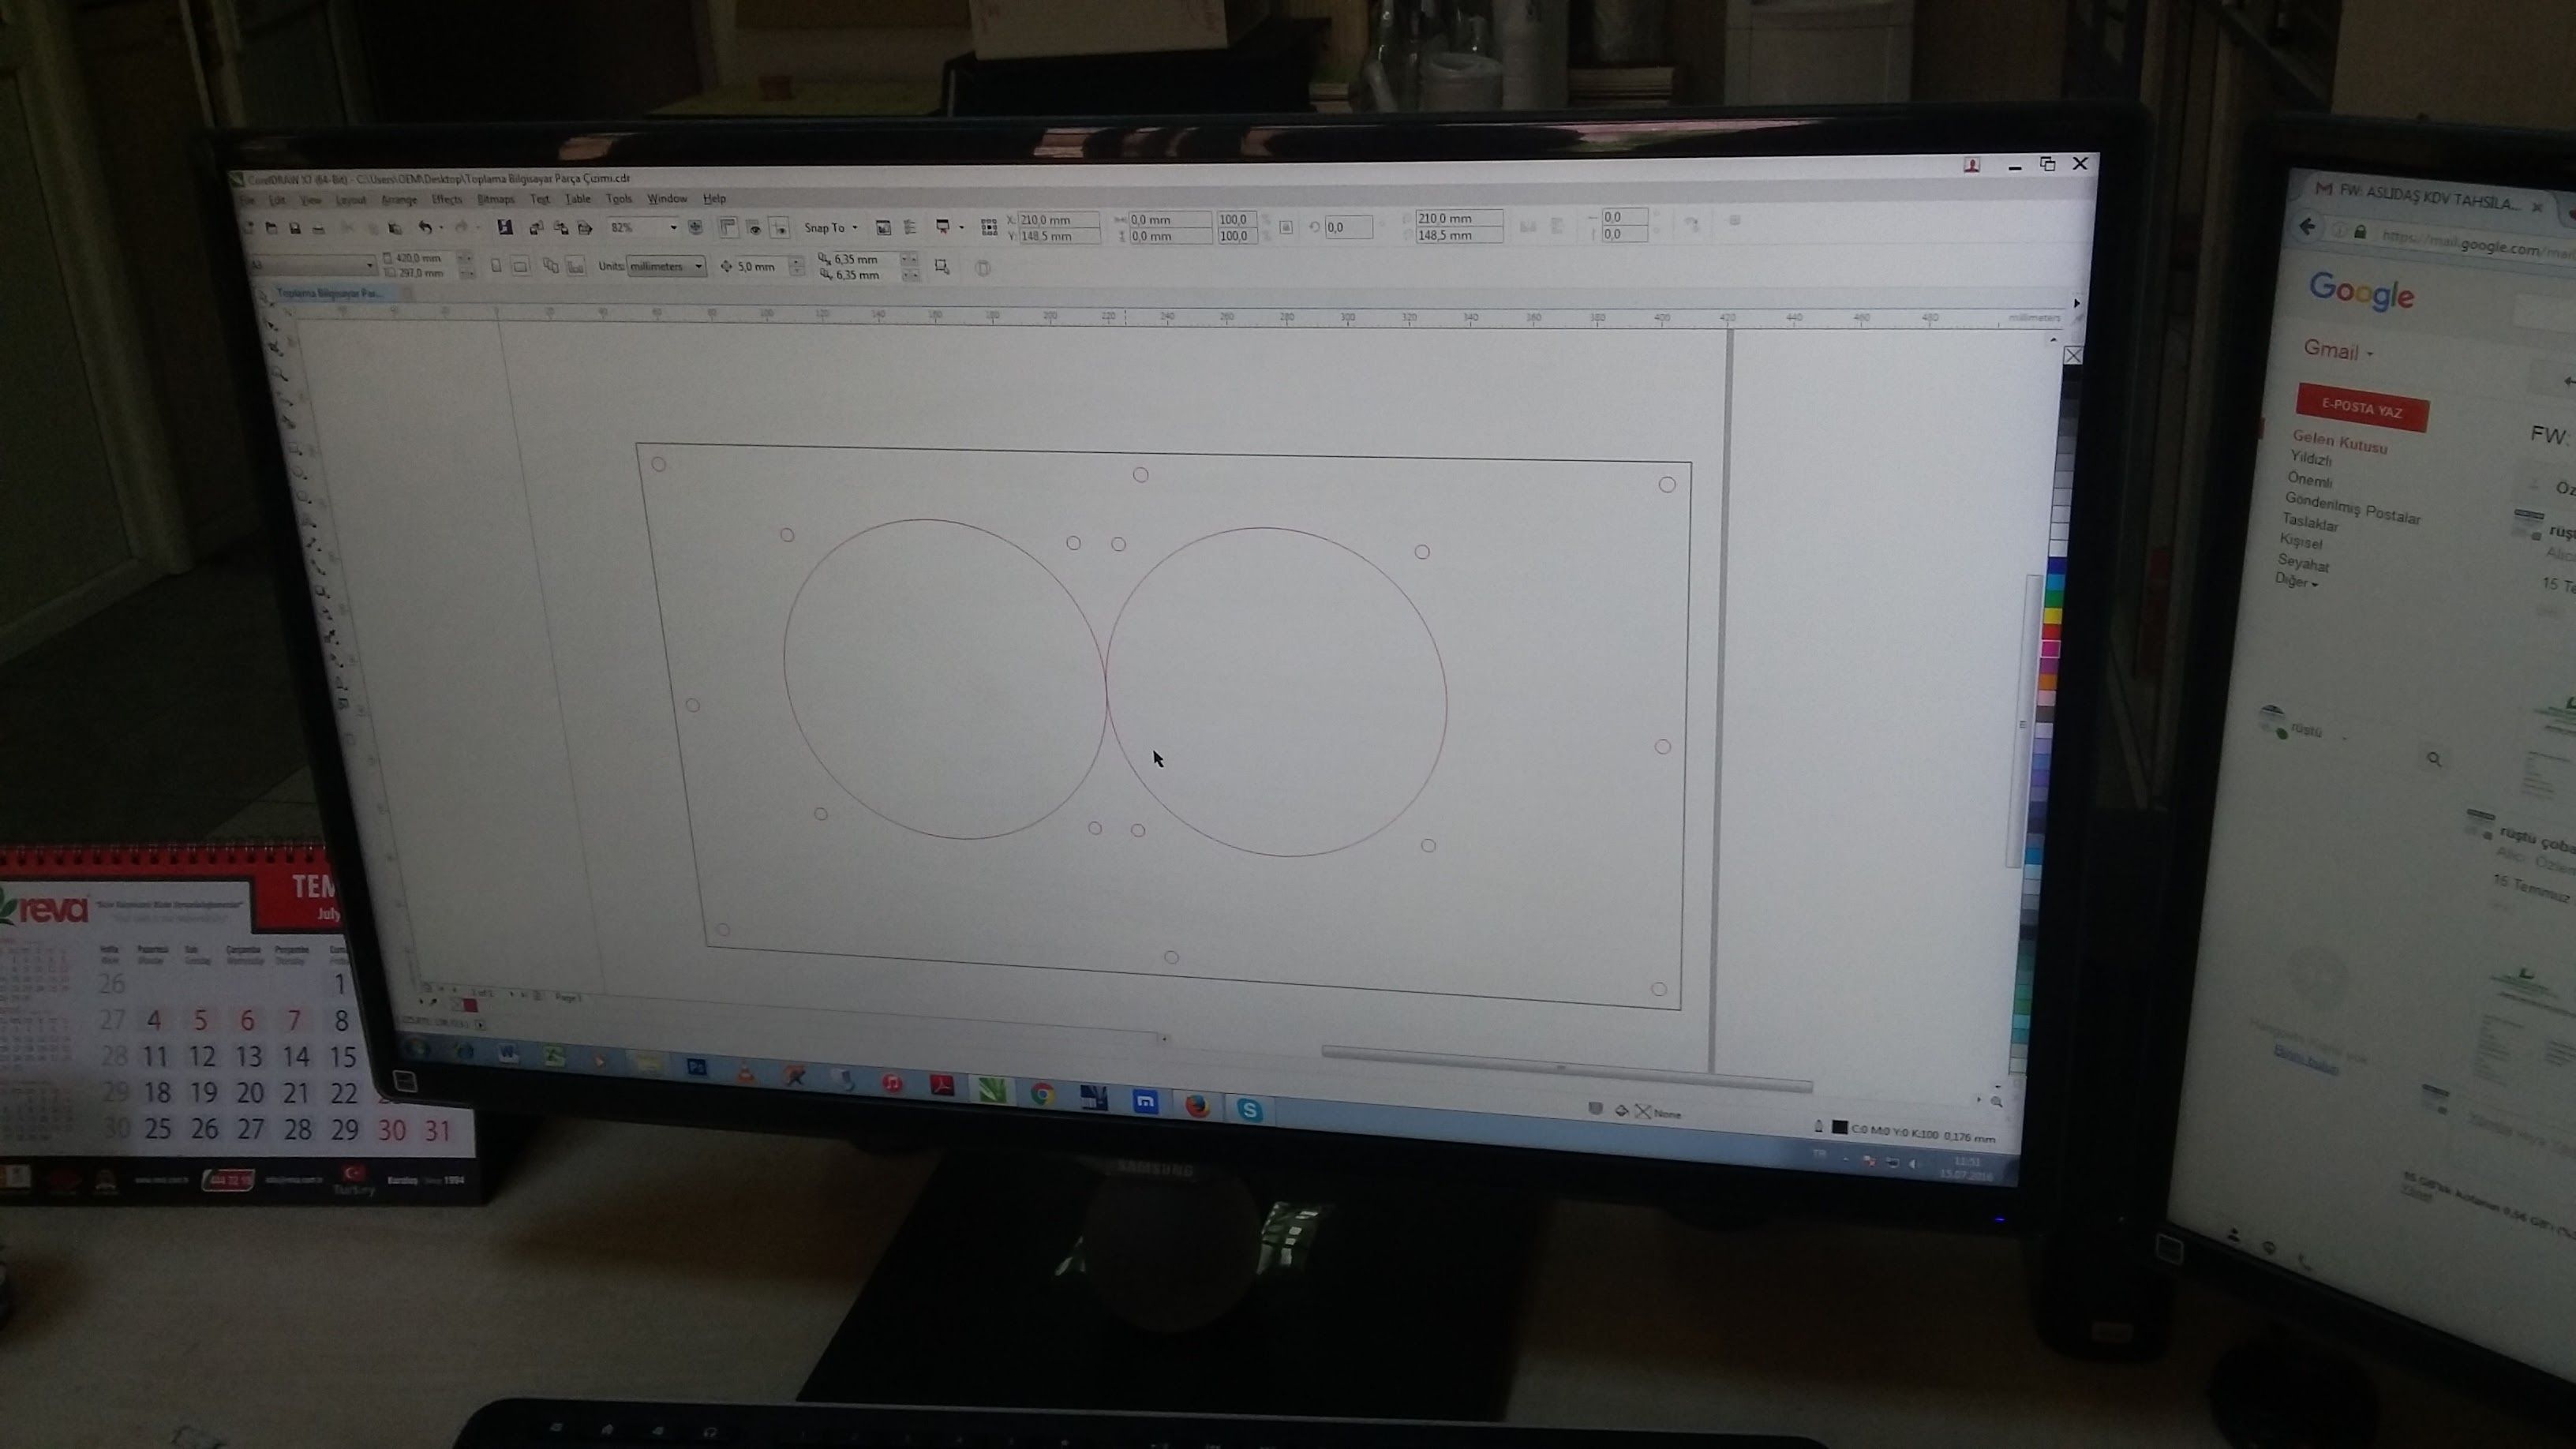Click the Undo arrow icon
Image resolution: width=2576 pixels, height=1449 pixels.
click(425, 228)
